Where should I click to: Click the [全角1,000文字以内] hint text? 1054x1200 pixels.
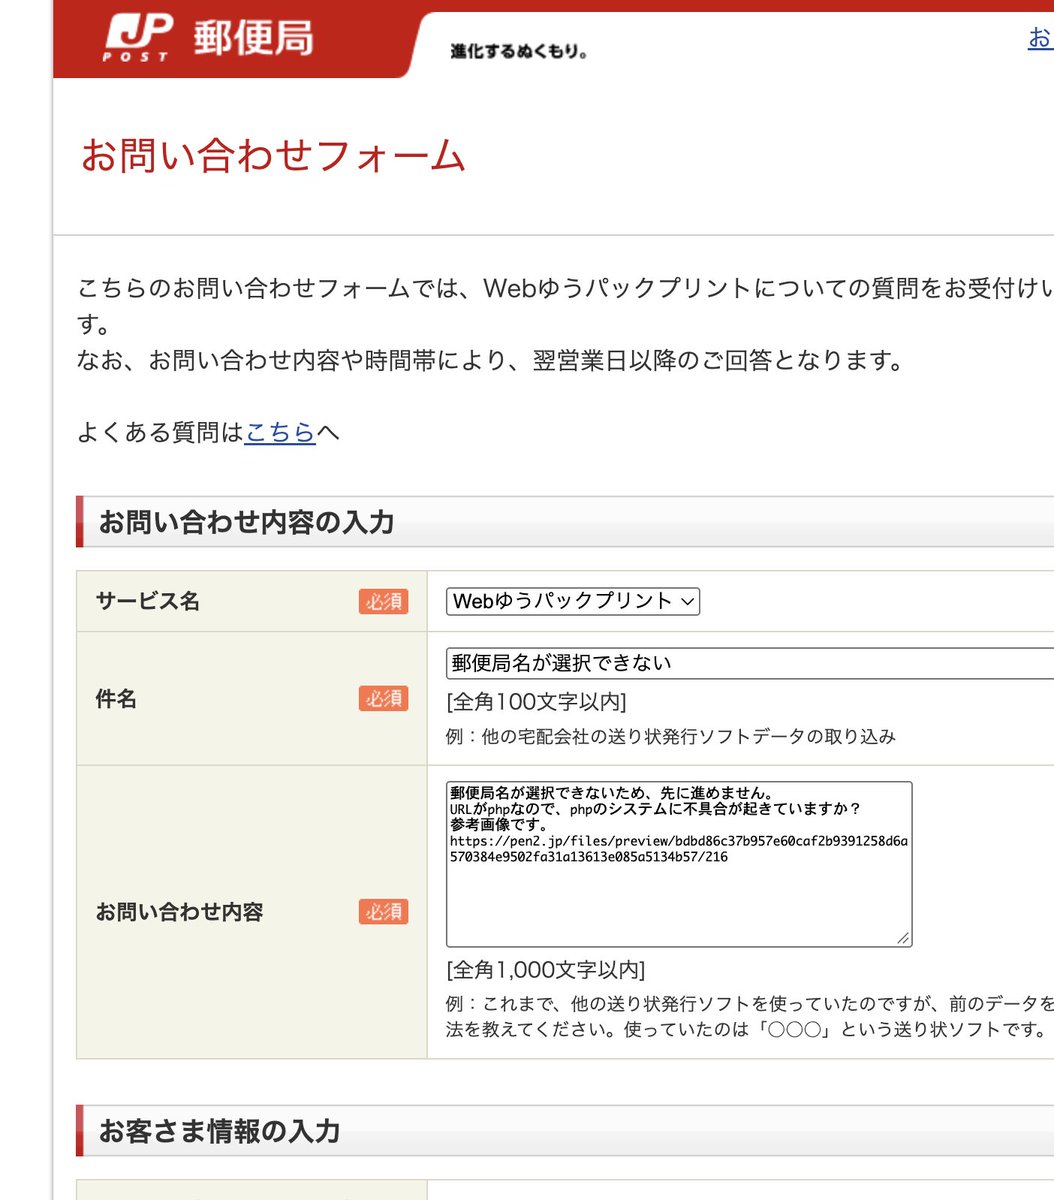[546, 970]
